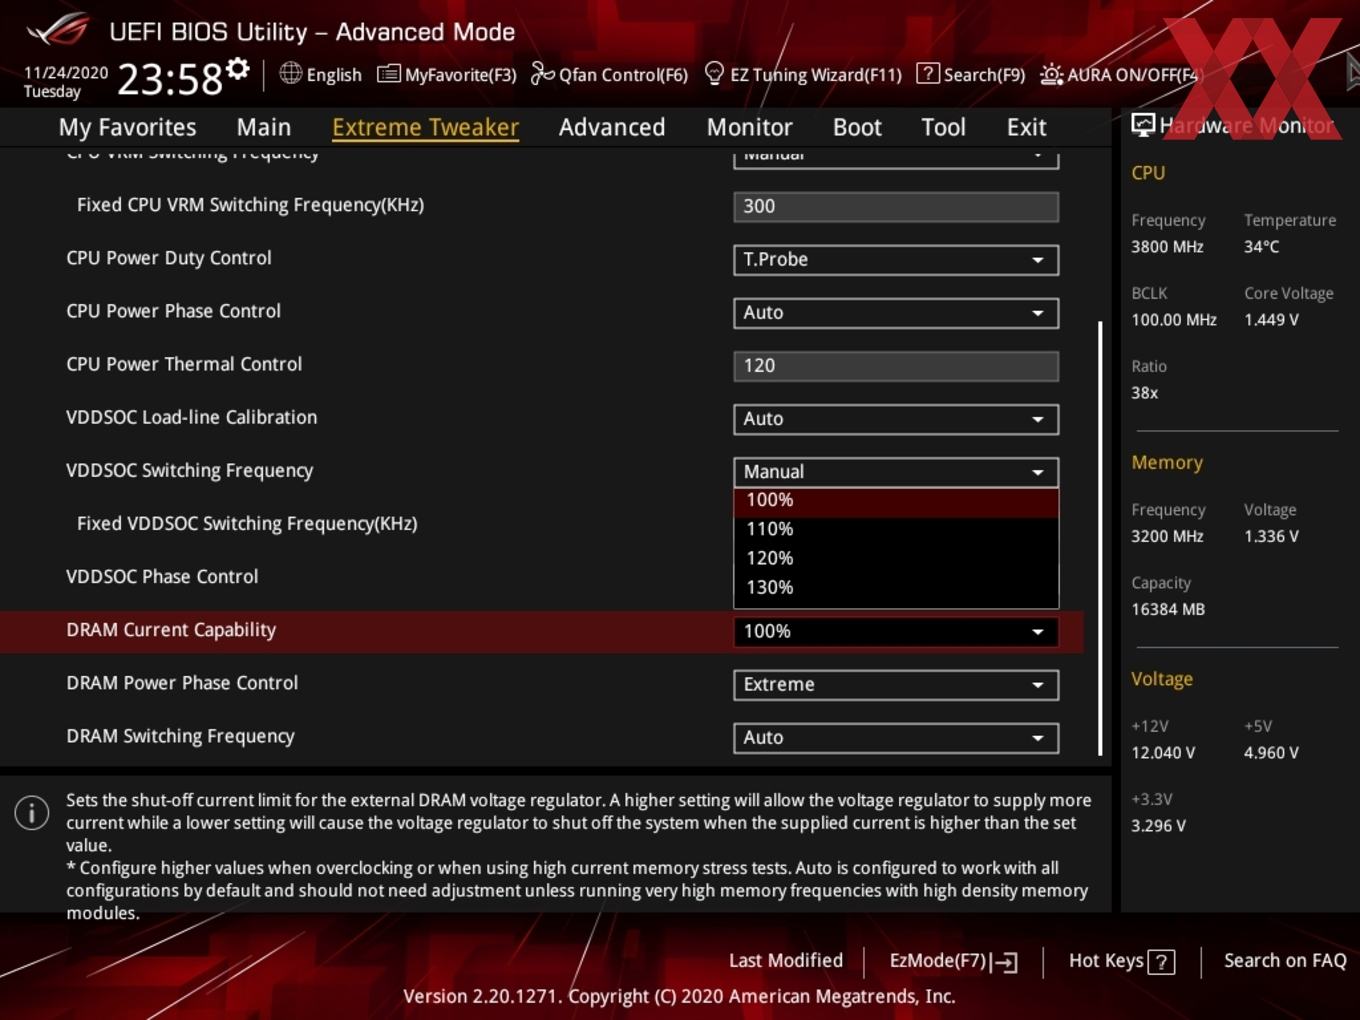The height and width of the screenshot is (1020, 1360).
Task: Collapse the DRAM Current Capability dropdown
Action: pyautogui.click(x=896, y=632)
